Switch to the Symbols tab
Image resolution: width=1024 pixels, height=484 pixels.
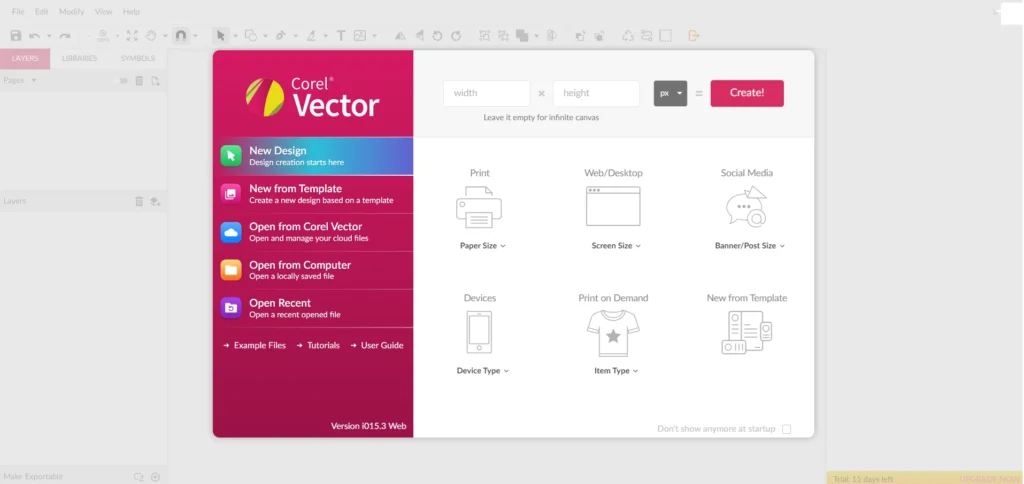pyautogui.click(x=138, y=58)
